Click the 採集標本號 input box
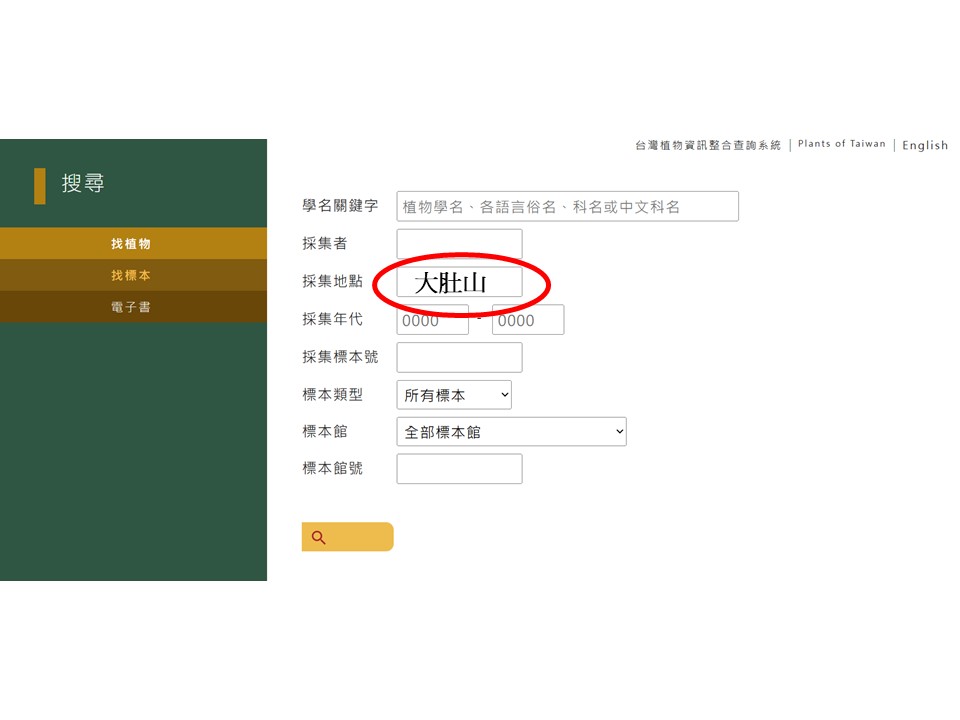 point(459,357)
